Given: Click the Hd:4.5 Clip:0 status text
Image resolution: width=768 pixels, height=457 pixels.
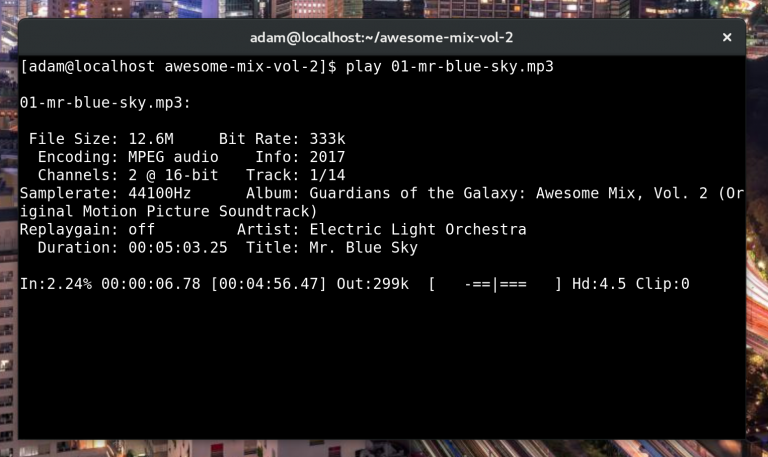Looking at the screenshot, I should (x=631, y=284).
